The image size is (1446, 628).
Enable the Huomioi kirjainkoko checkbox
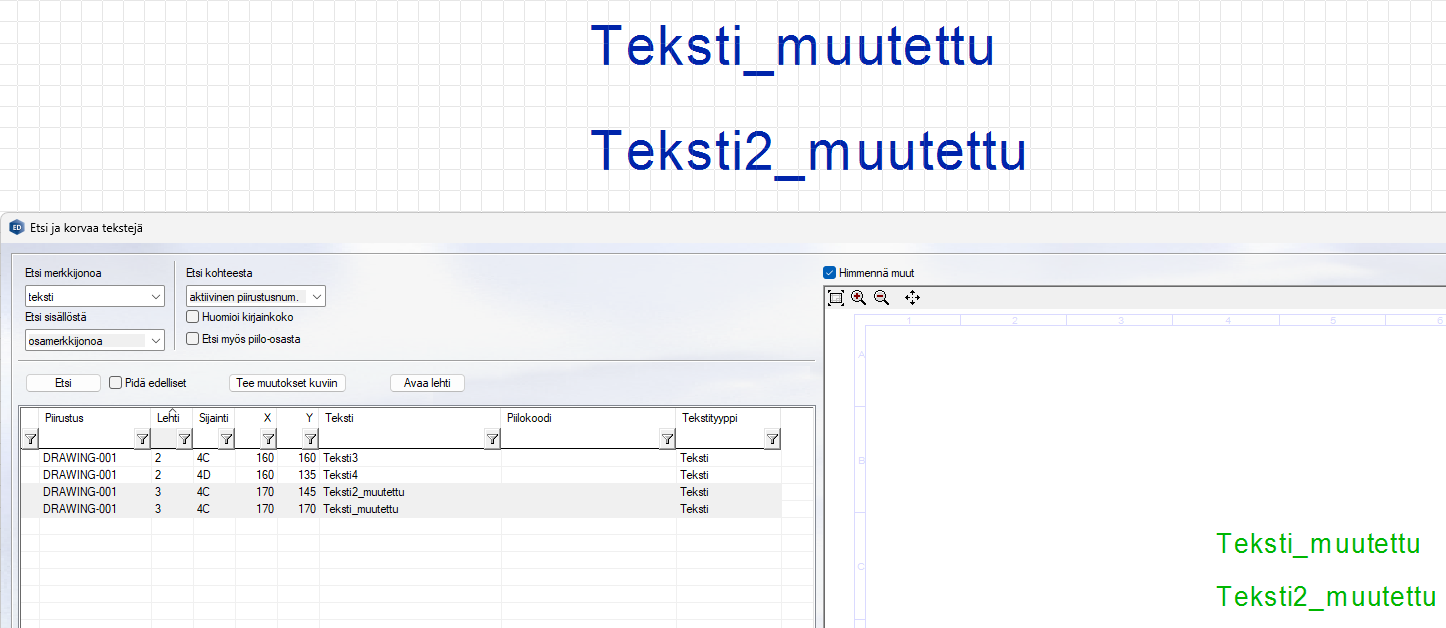[x=193, y=317]
